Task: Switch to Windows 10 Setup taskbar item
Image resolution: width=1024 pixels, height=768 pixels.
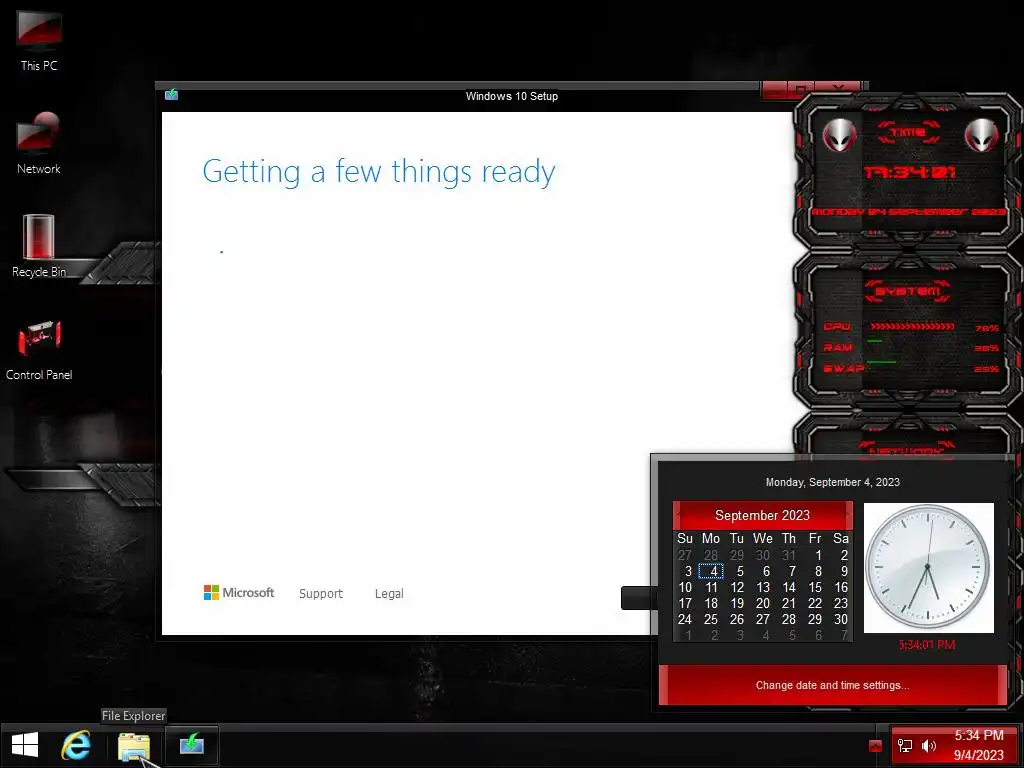Action: pyautogui.click(x=191, y=746)
